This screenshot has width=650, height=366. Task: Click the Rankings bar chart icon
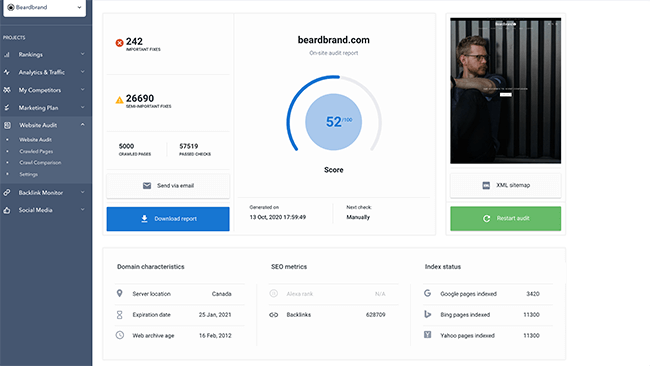point(7,54)
